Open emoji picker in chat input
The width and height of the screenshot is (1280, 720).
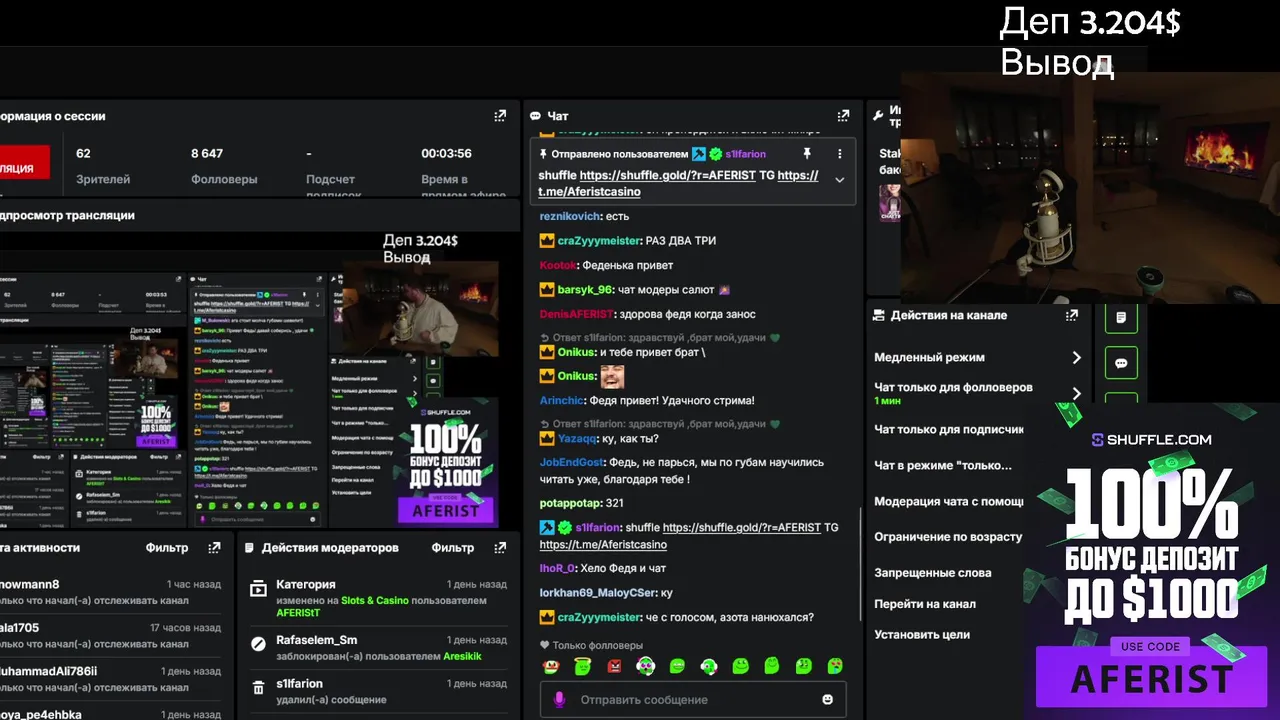(x=827, y=700)
